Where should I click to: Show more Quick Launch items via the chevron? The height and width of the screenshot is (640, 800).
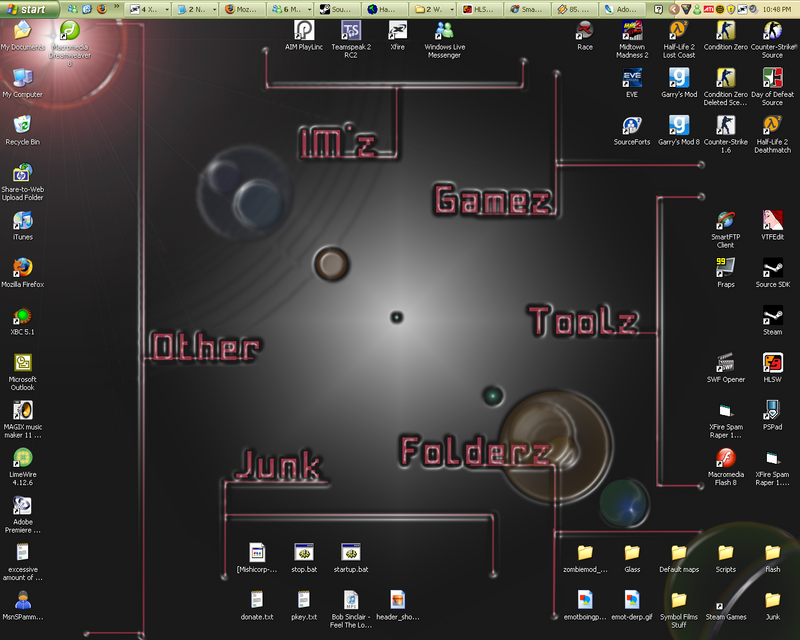[x=116, y=8]
